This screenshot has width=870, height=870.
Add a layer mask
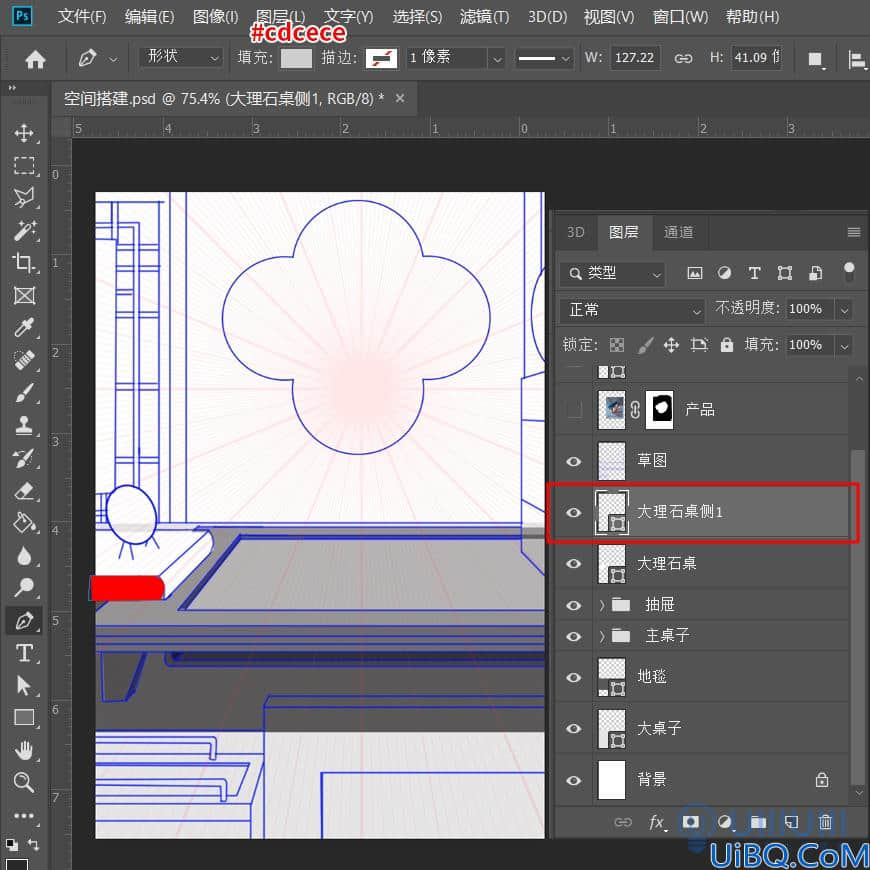point(691,821)
